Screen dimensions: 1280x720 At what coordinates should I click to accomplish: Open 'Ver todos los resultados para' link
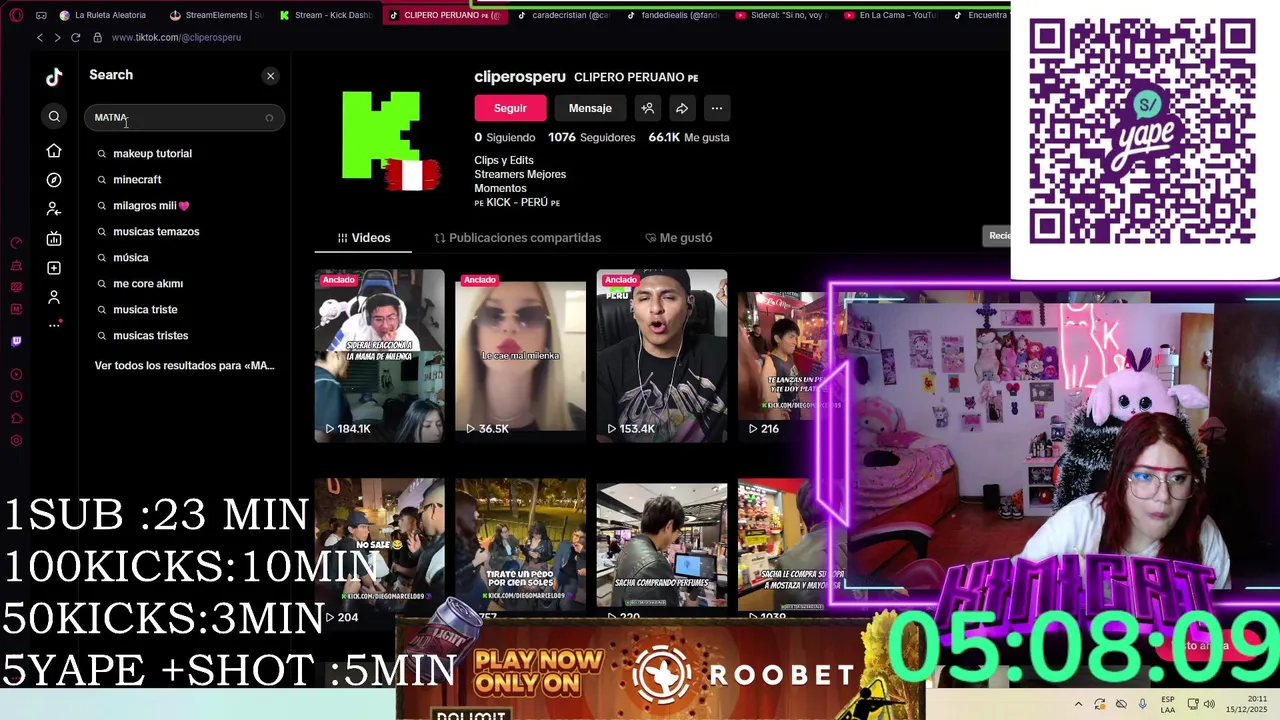(184, 366)
